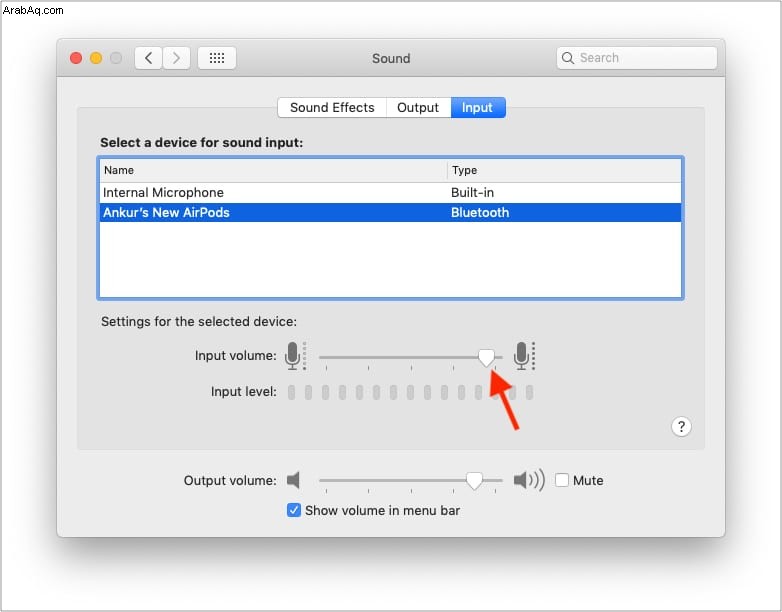Click the low input volume microphone icon
The image size is (782, 612).
coord(296,356)
